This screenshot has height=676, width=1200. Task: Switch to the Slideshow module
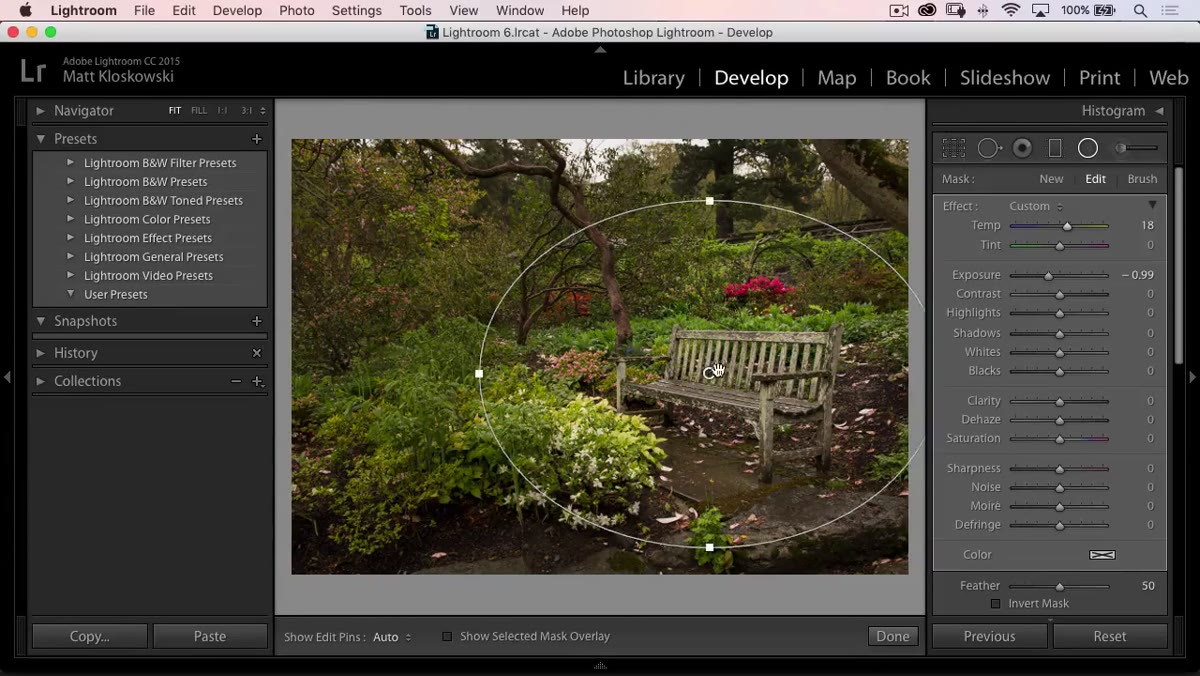tap(1005, 78)
